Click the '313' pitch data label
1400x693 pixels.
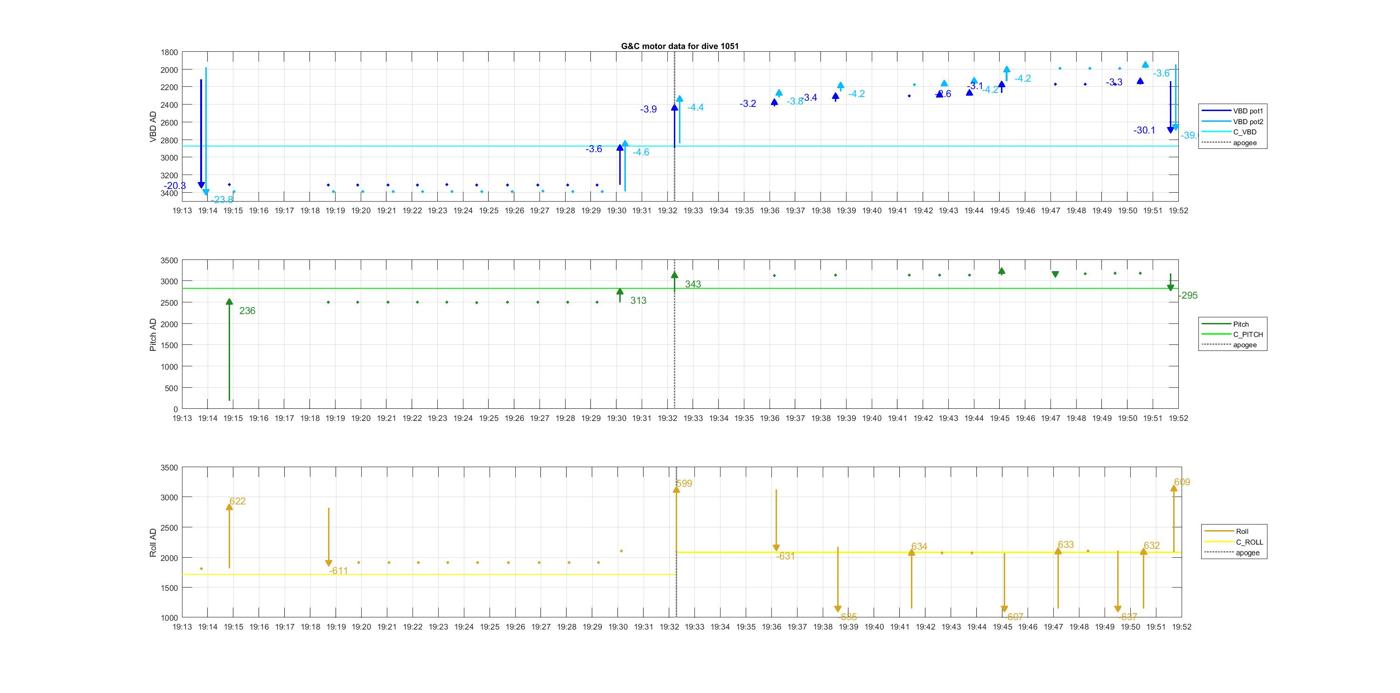point(638,301)
